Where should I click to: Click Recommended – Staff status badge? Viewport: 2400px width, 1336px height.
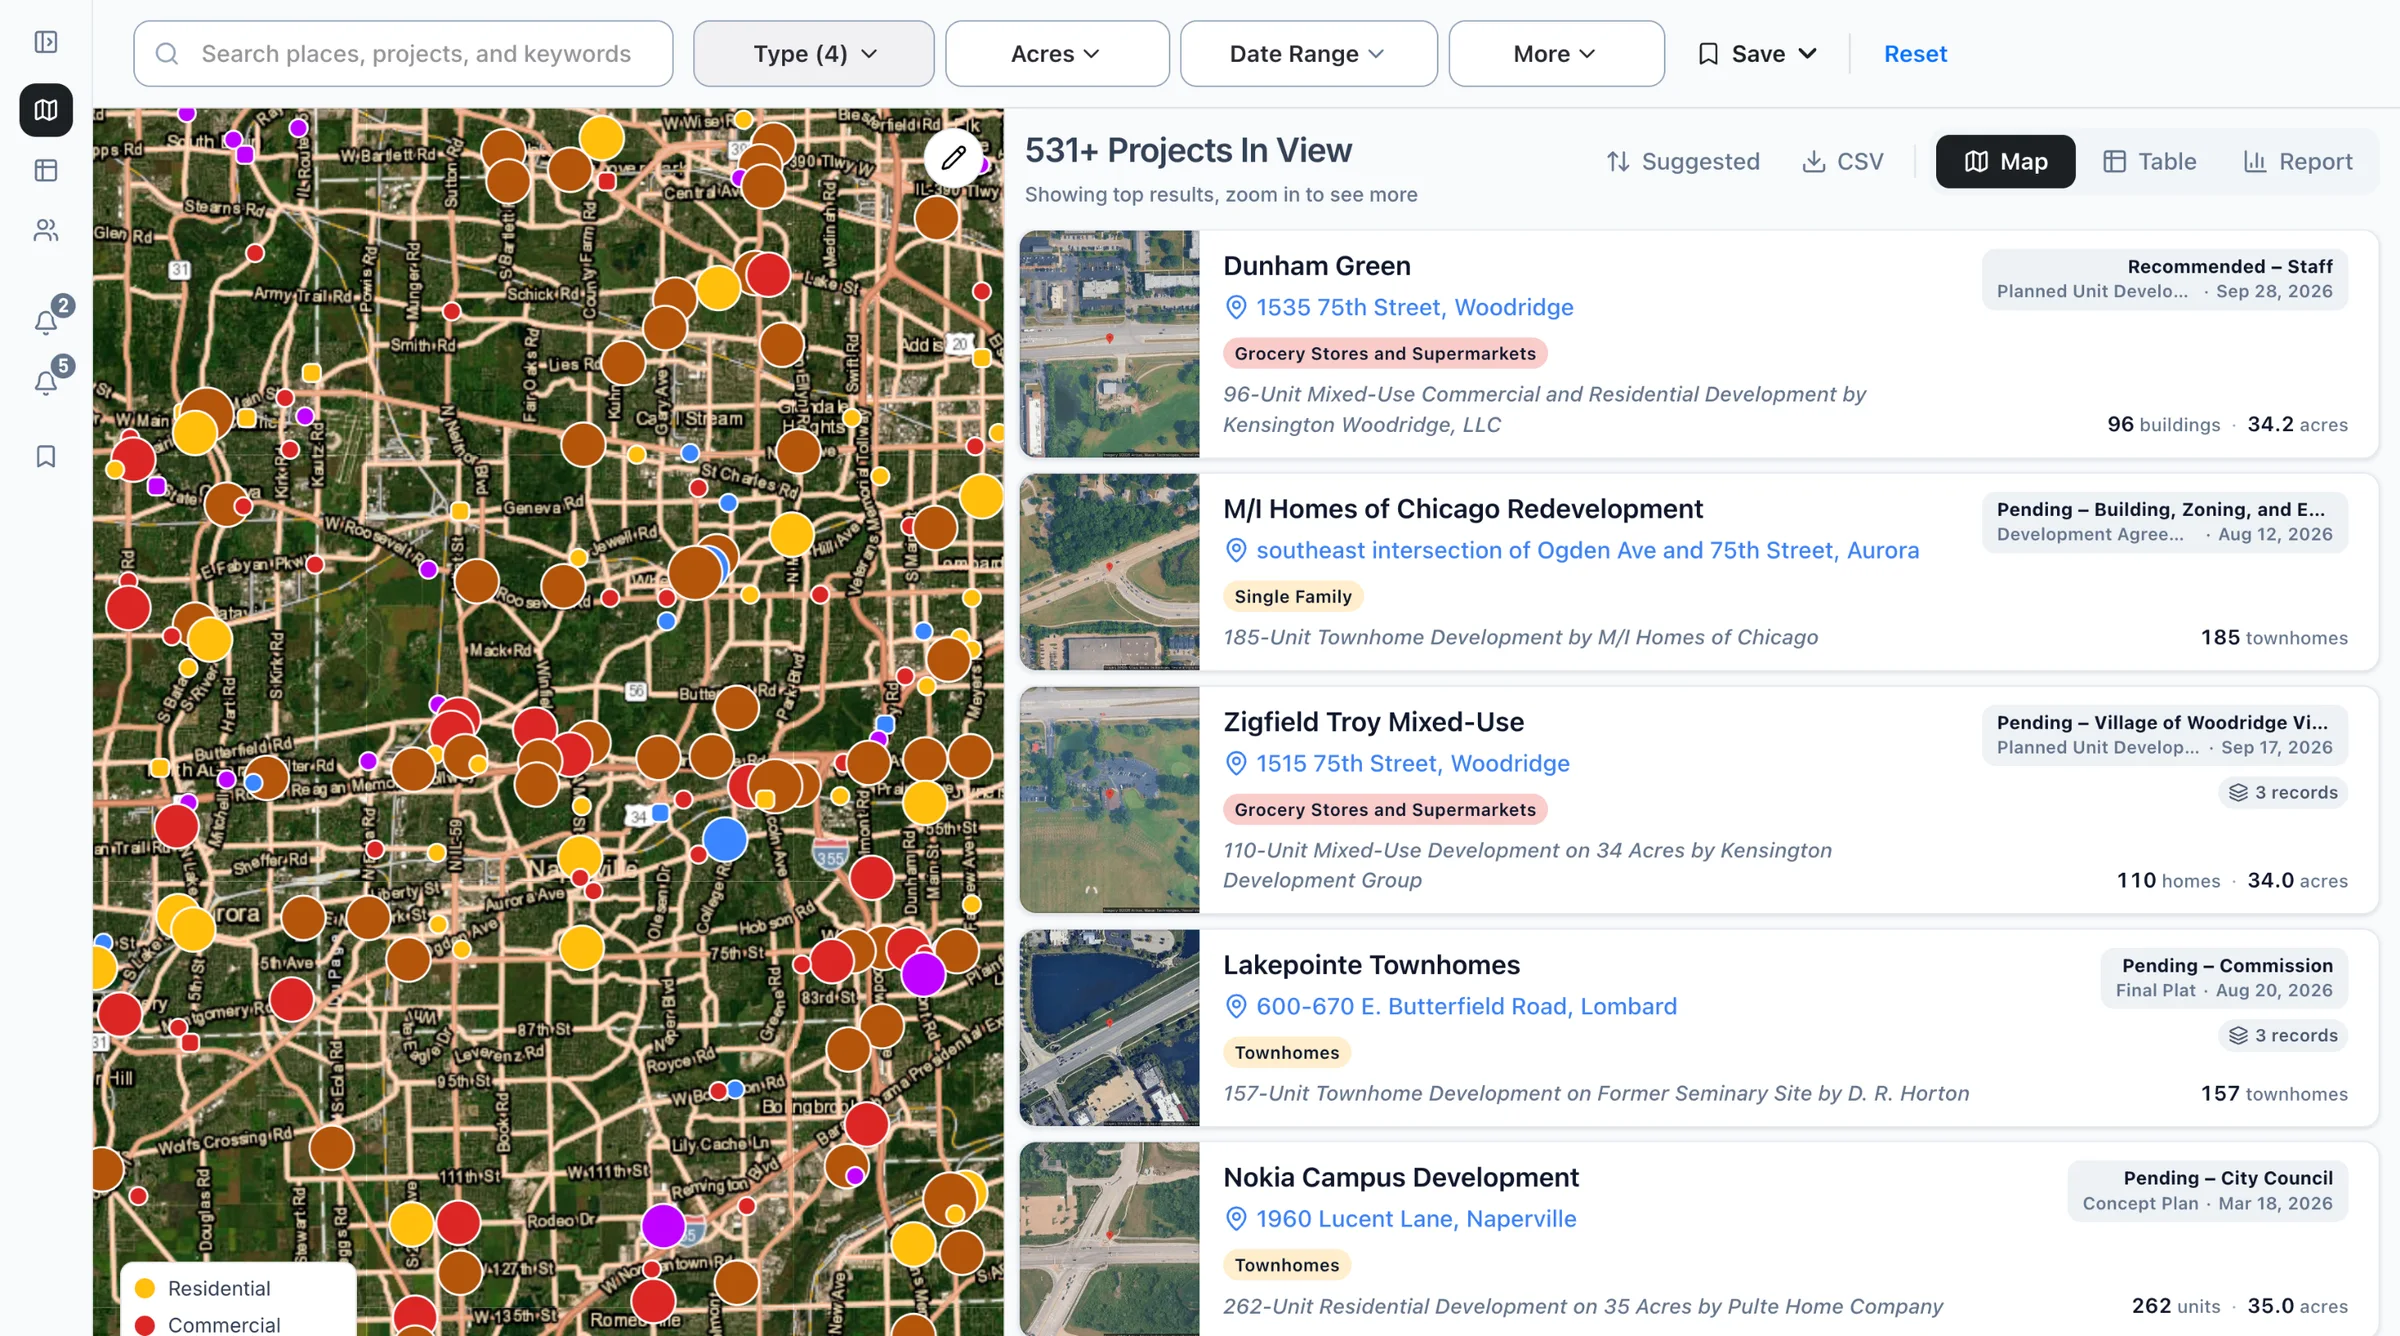point(2165,279)
